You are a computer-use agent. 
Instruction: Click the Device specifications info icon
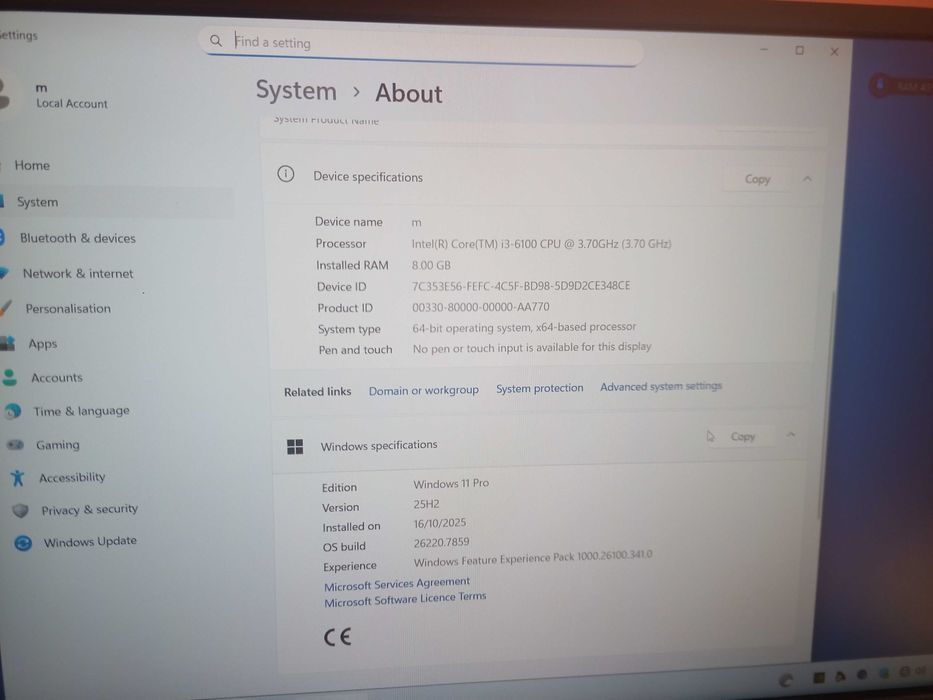point(286,174)
